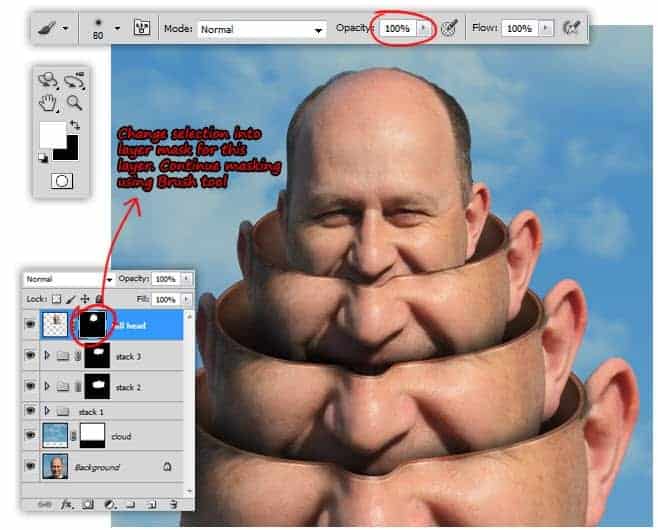Select the stack 3 mask thumbnail
Screen dimensions: 658x530
click(97, 355)
